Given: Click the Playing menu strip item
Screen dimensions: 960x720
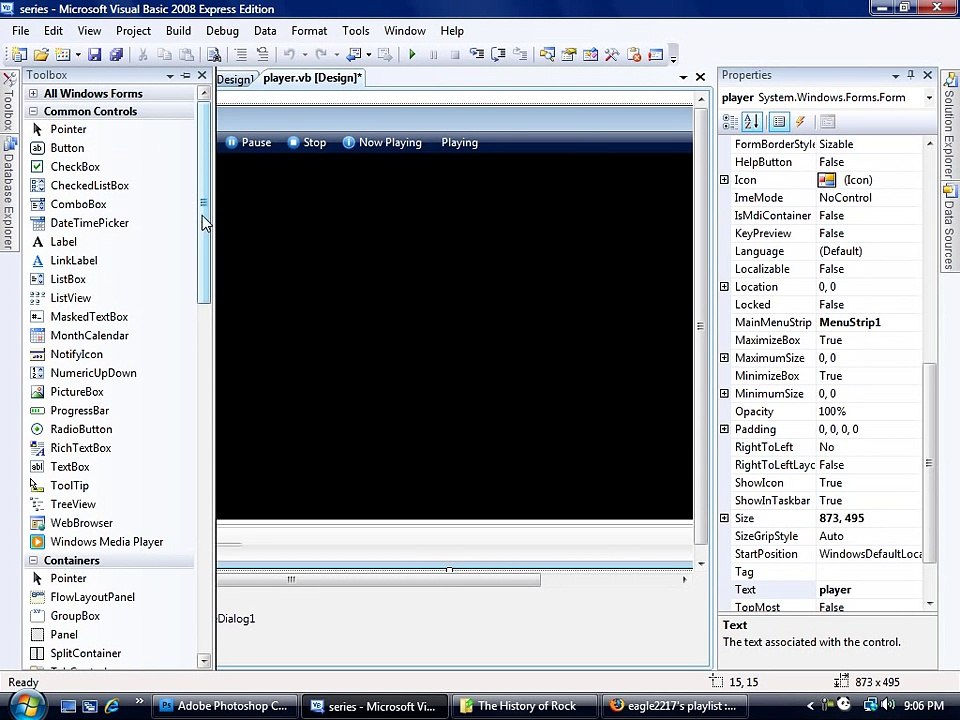Looking at the screenshot, I should (x=459, y=143).
